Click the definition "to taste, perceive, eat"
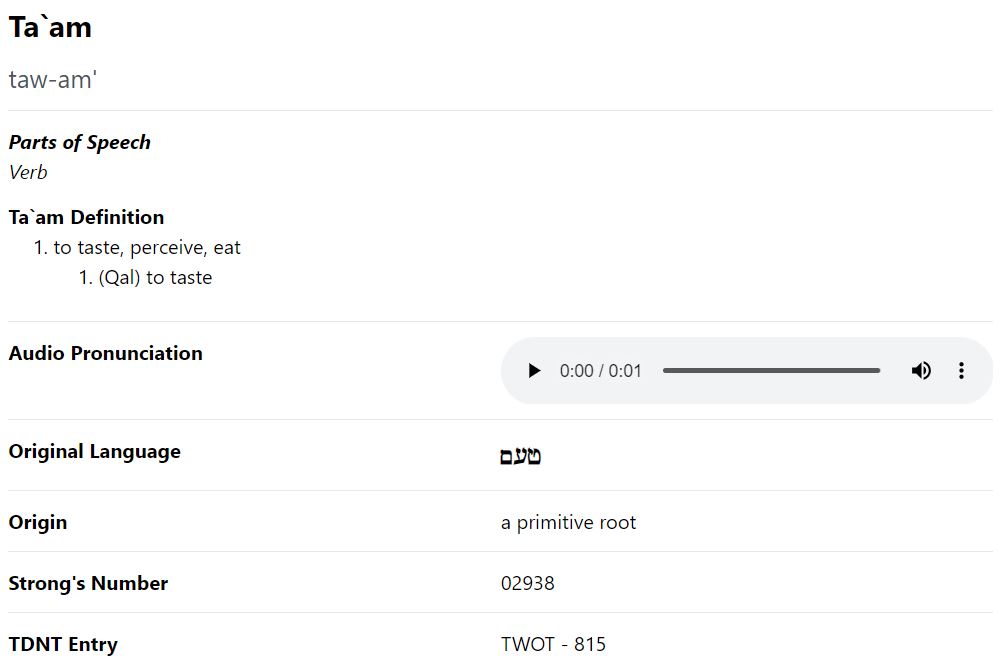Viewport: 1002px width, 668px height. (147, 248)
